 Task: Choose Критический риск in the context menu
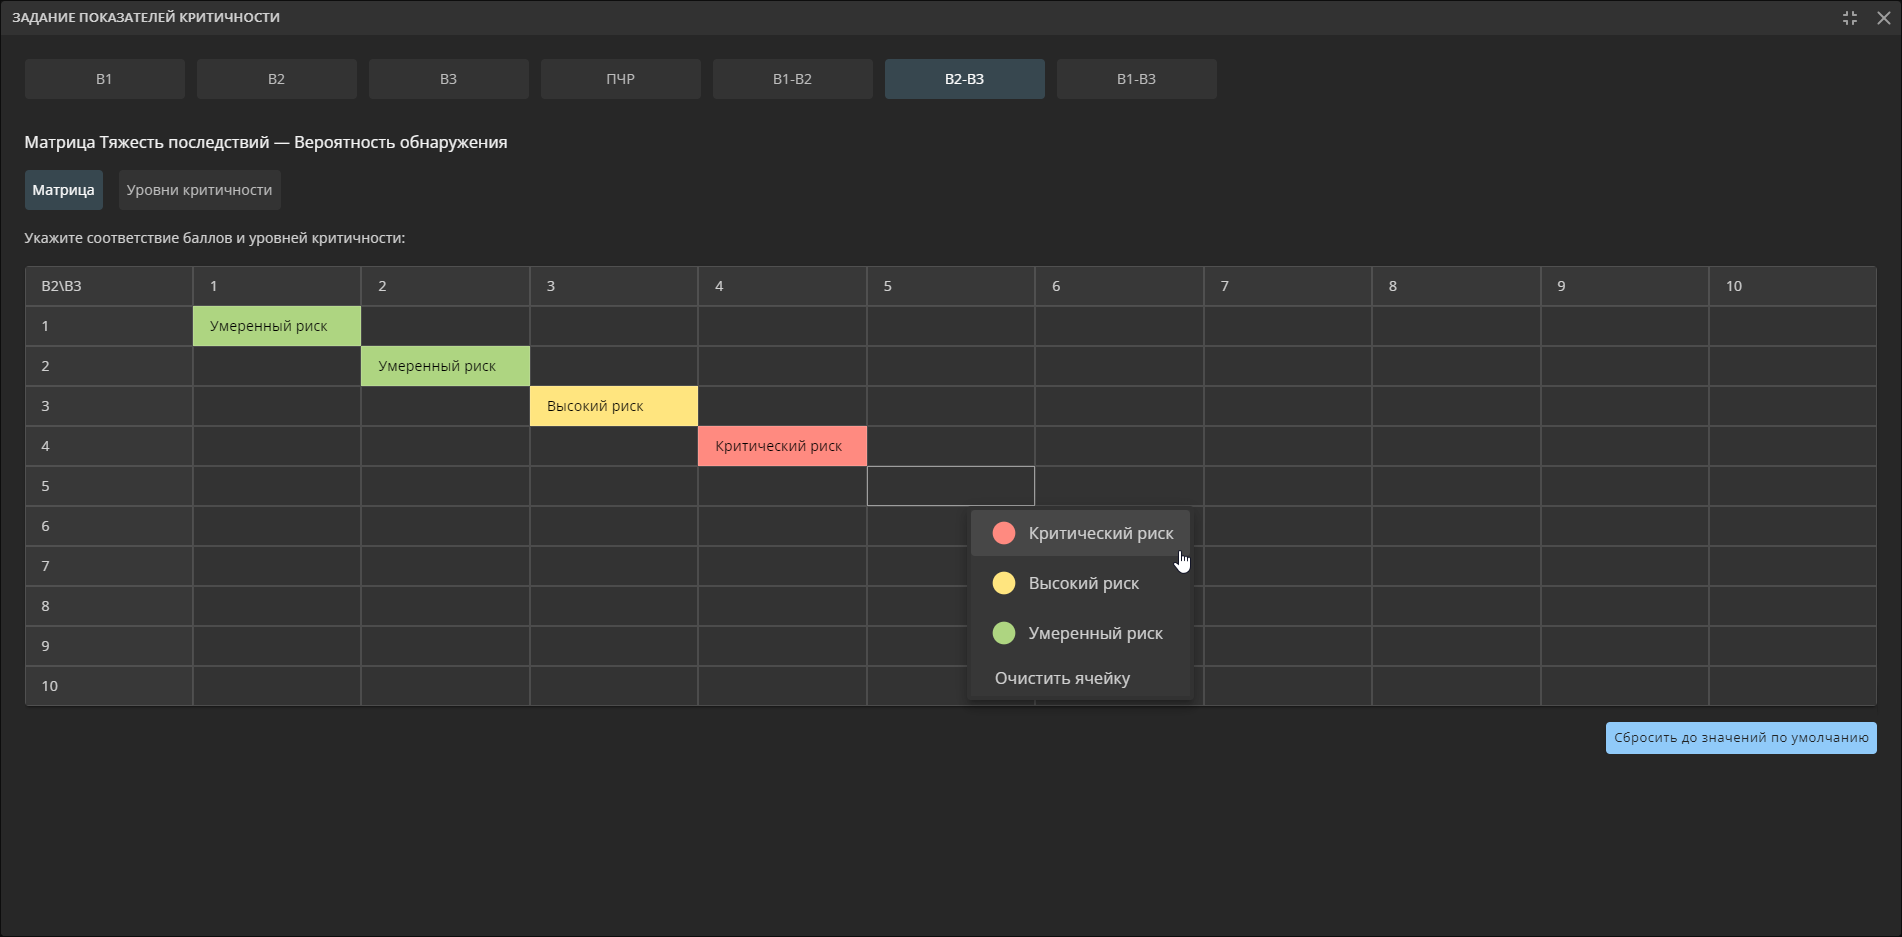[x=1081, y=533]
